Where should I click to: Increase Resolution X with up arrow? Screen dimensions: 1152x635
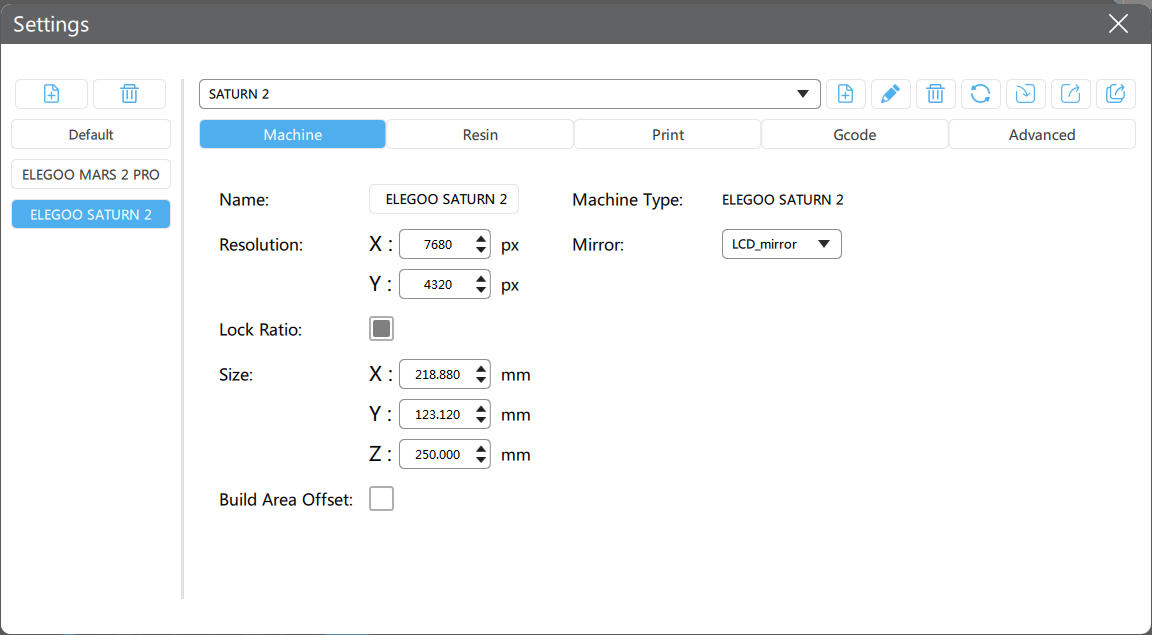[x=481, y=238]
